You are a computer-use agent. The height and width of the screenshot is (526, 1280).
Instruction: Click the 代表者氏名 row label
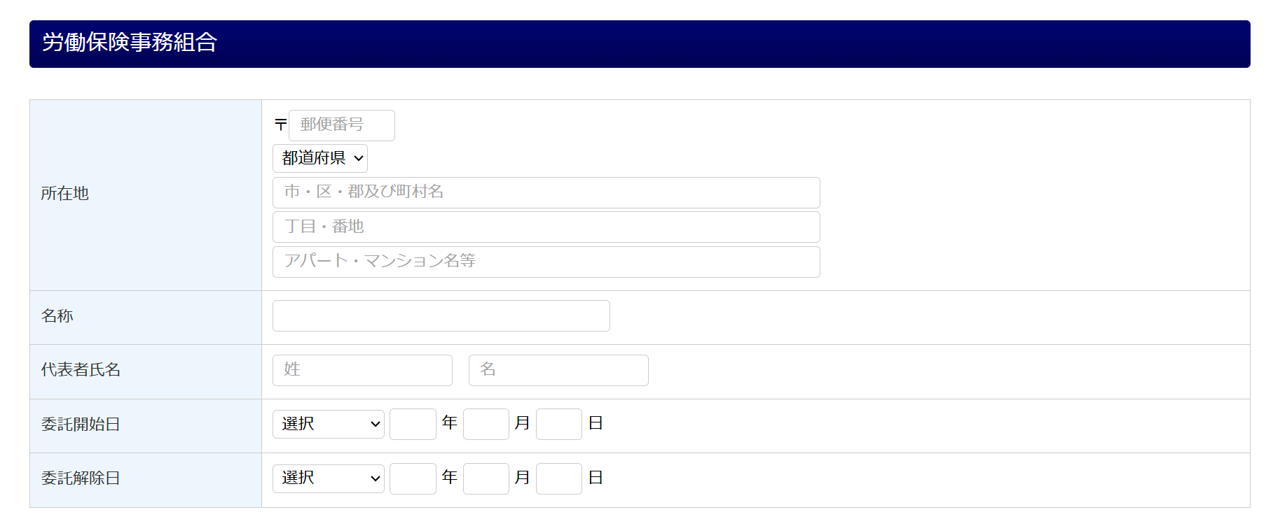[81, 370]
